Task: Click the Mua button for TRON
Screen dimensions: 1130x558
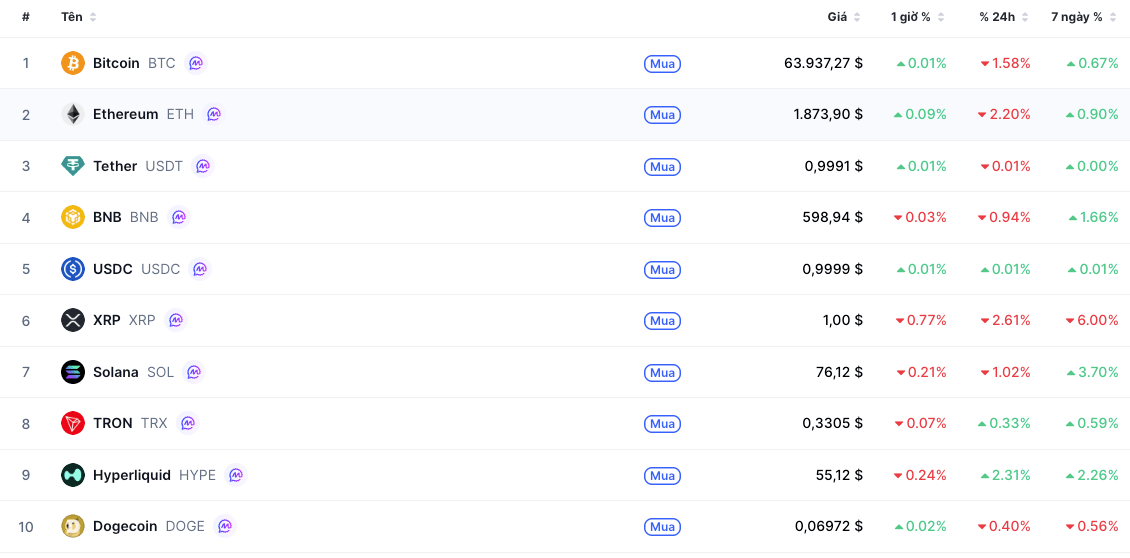Action: pos(662,423)
